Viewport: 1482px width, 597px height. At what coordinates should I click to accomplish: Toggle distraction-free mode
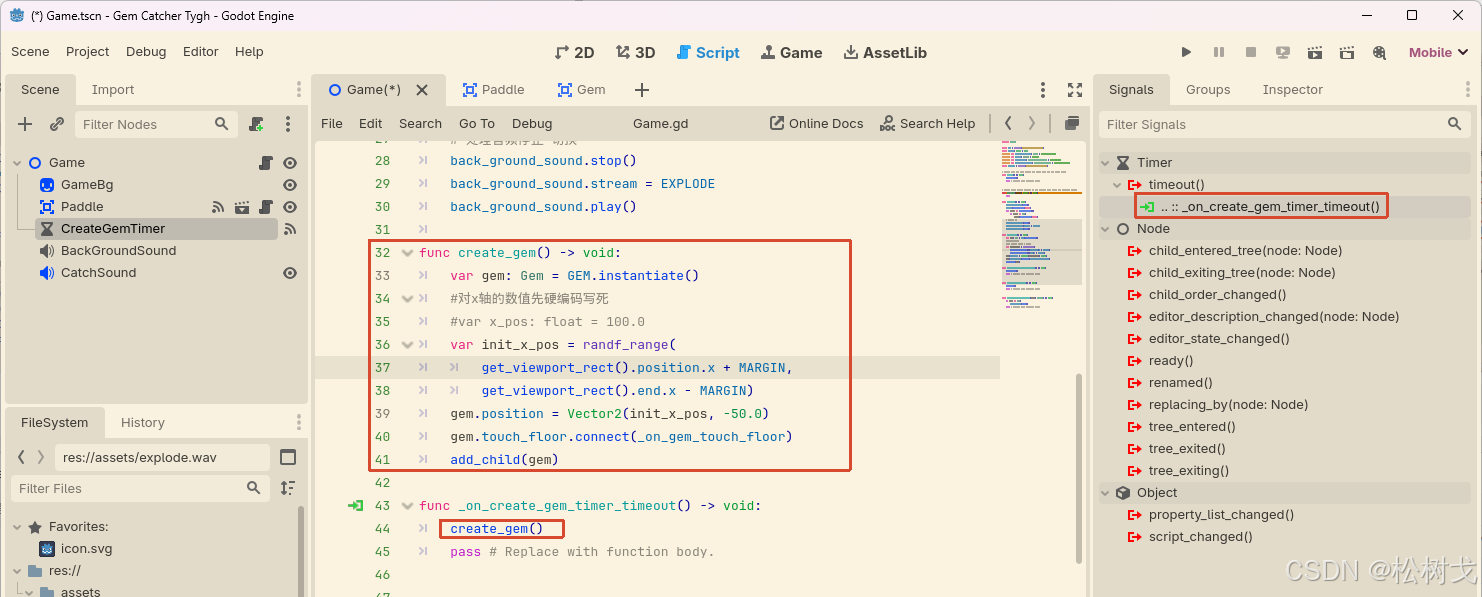1075,90
